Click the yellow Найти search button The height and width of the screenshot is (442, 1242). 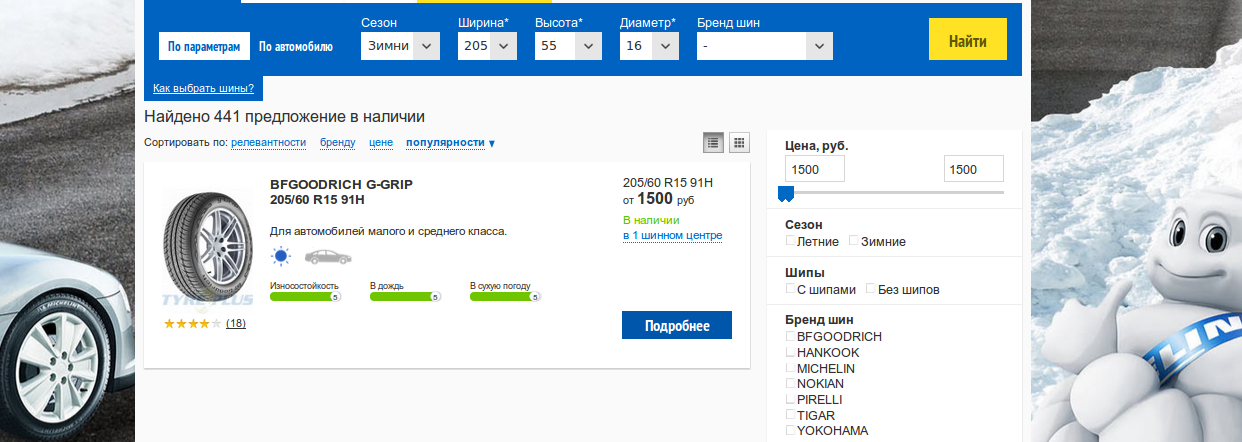(x=968, y=41)
